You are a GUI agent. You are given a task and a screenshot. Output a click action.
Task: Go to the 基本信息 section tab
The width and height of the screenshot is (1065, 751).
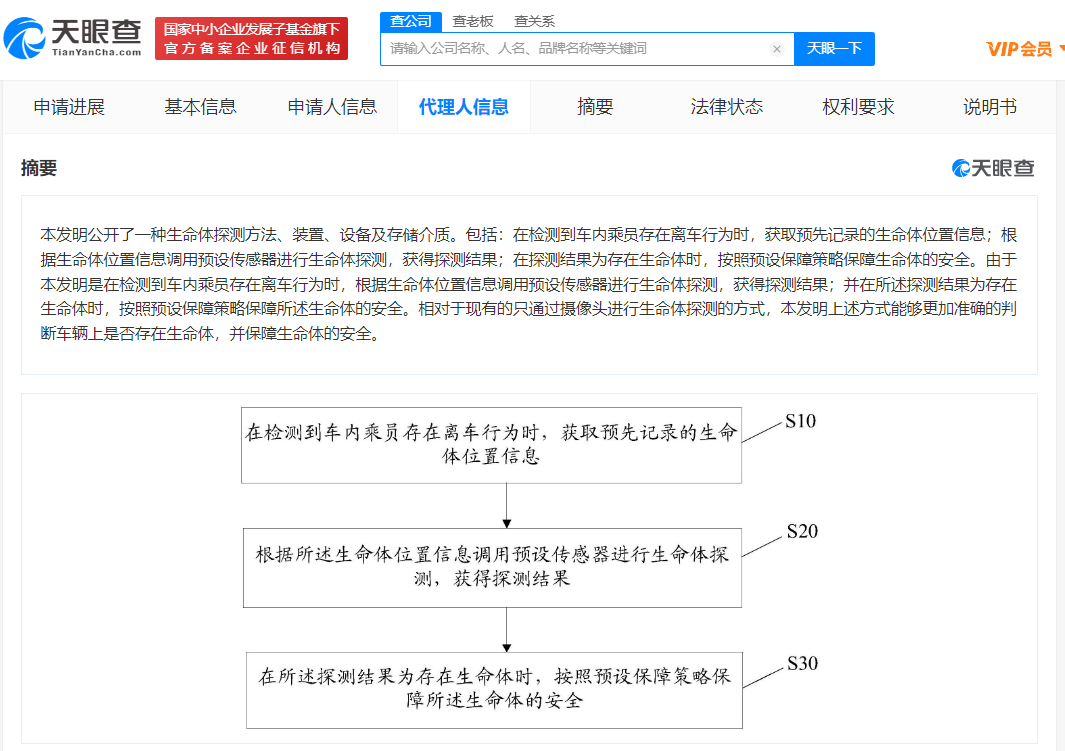point(200,107)
